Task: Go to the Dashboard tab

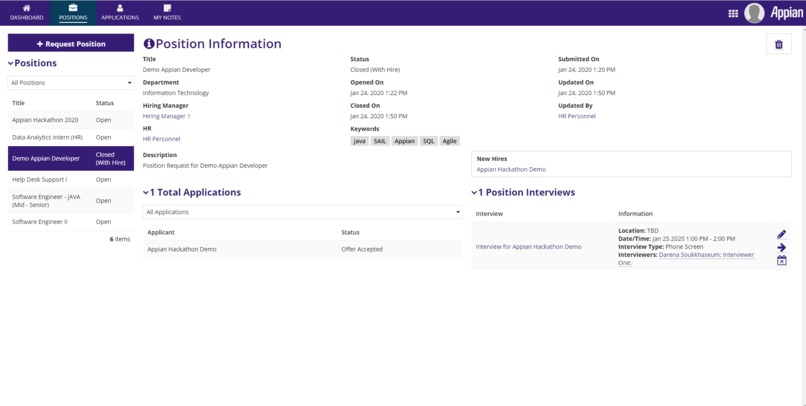Action: click(27, 13)
